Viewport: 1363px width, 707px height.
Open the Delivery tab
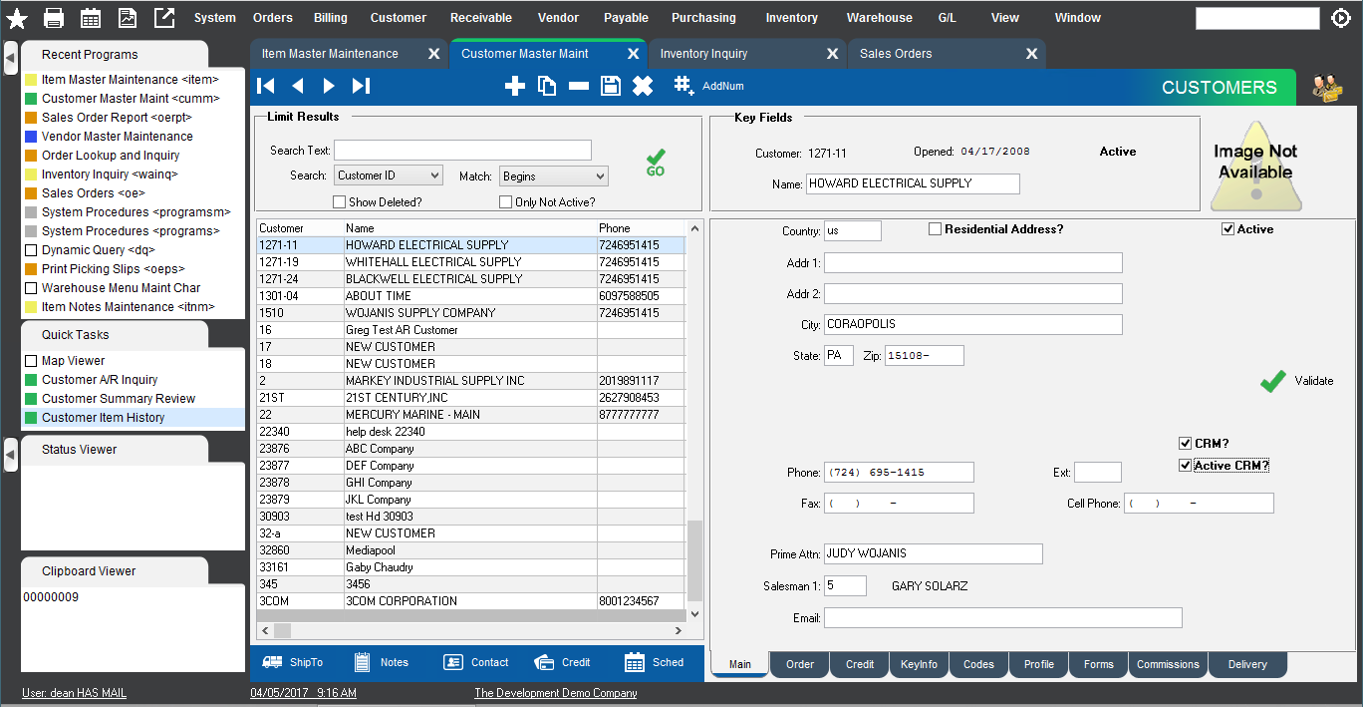coord(1248,664)
